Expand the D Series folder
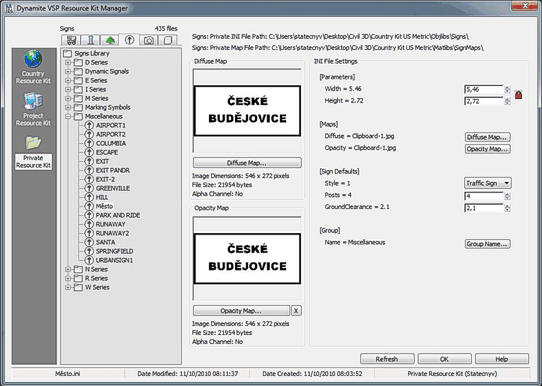The height and width of the screenshot is (386, 542). pyautogui.click(x=68, y=63)
